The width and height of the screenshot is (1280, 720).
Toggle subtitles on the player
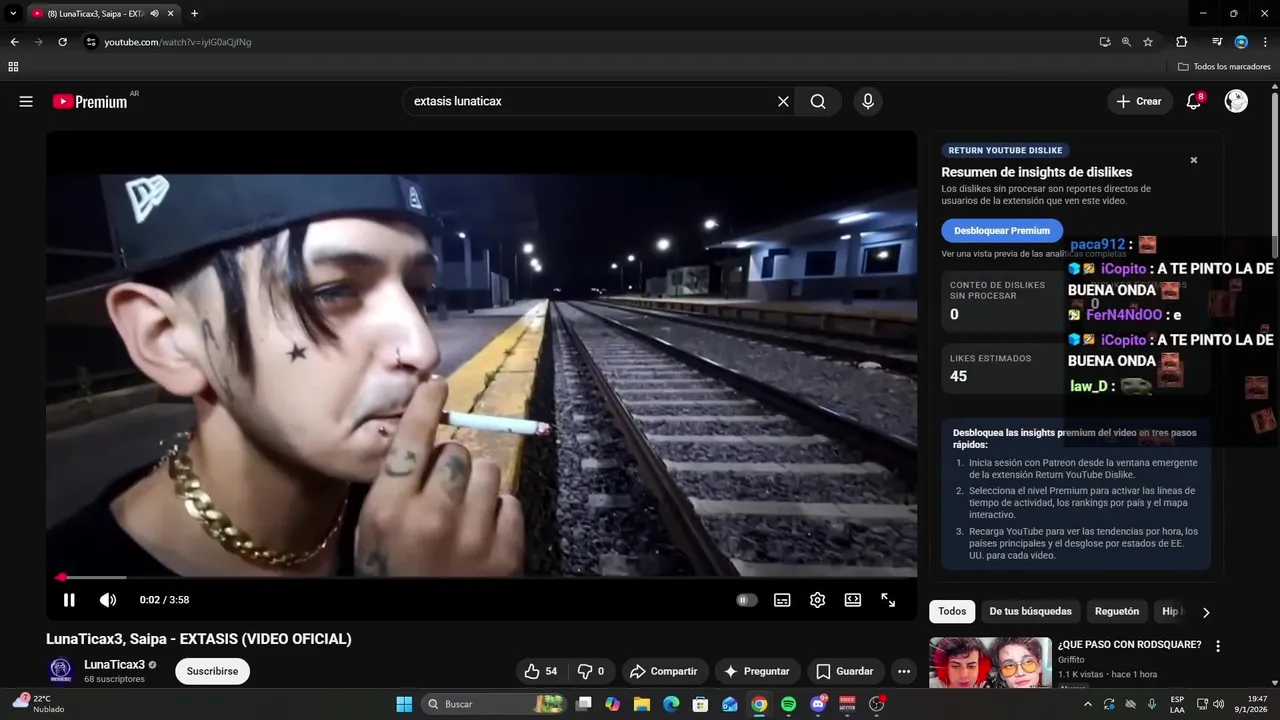click(x=782, y=600)
